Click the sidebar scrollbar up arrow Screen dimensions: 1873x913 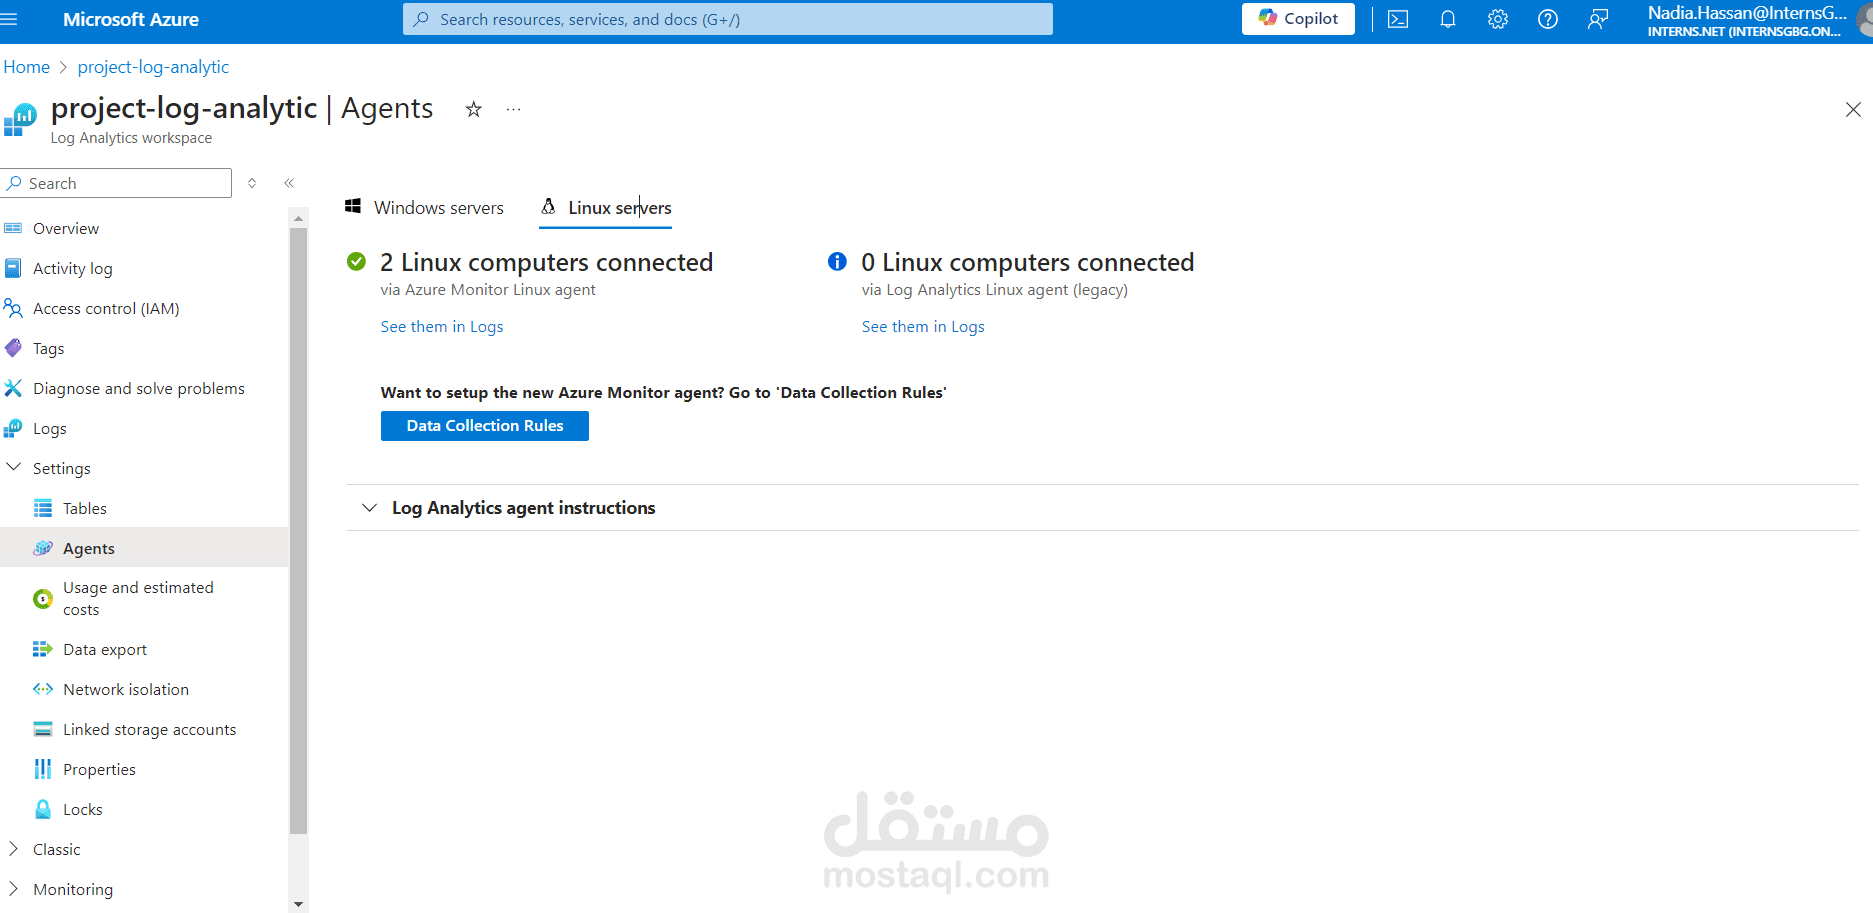[x=298, y=217]
